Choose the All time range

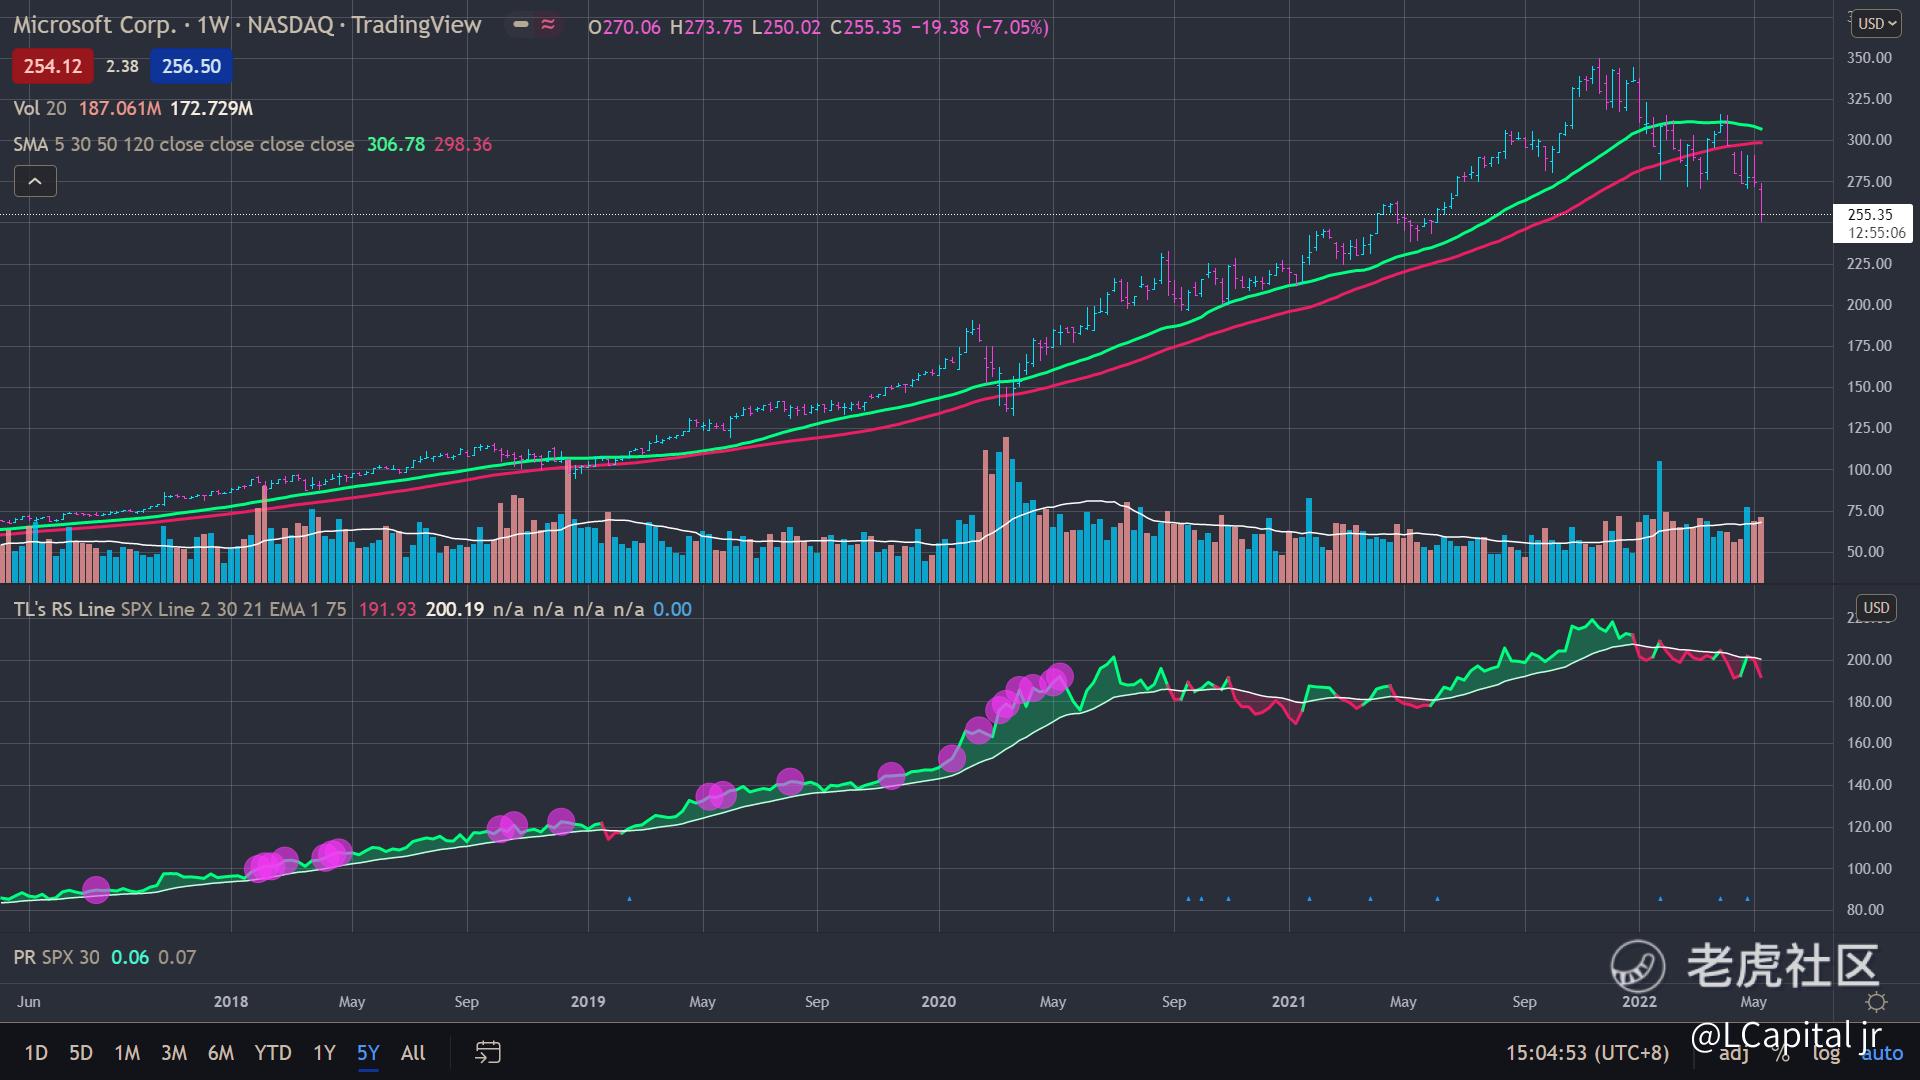pos(413,1052)
